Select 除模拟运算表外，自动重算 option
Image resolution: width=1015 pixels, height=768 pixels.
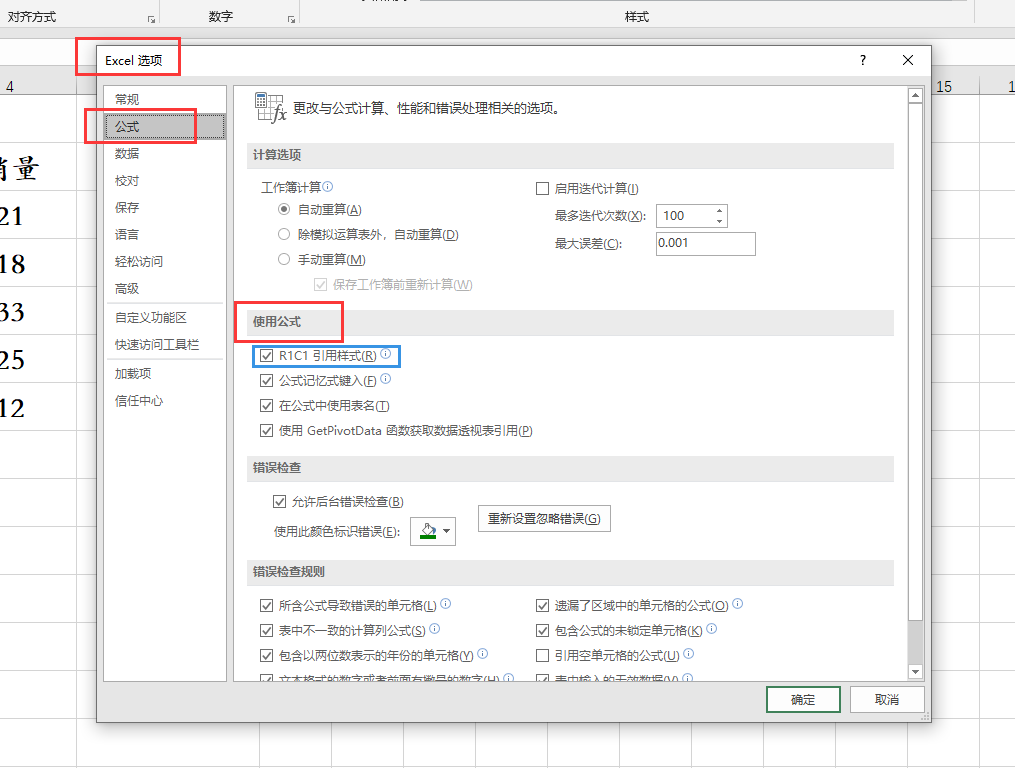(x=284, y=234)
